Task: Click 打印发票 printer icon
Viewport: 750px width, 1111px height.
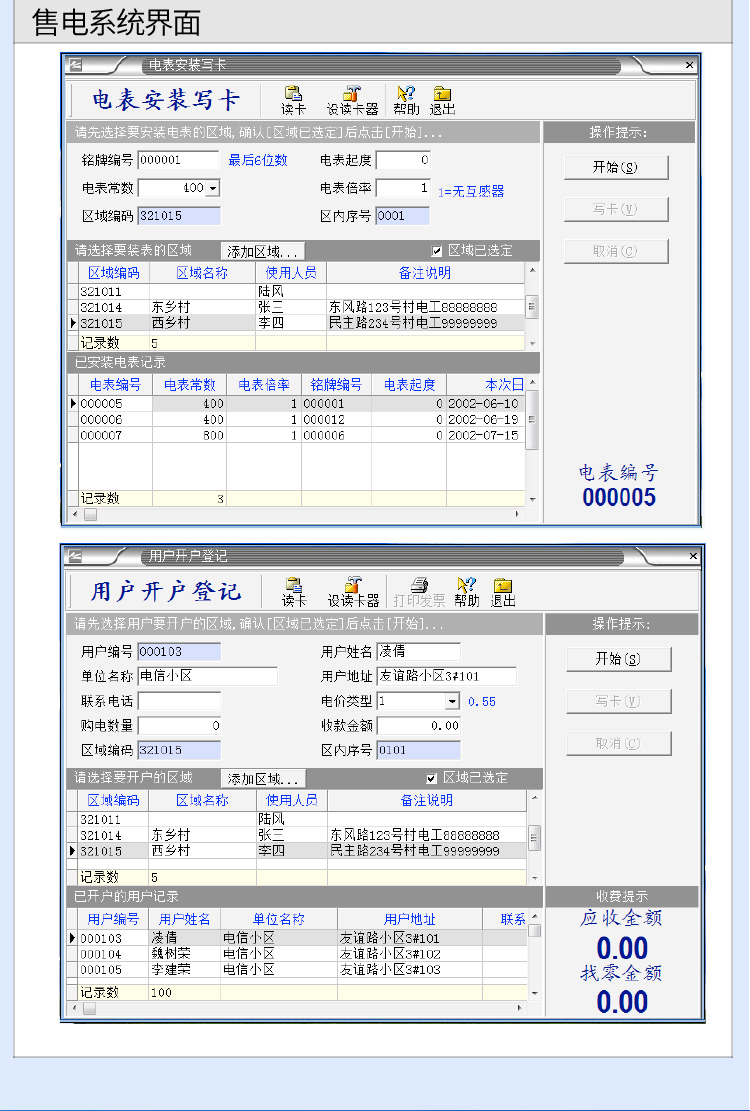Action: click(419, 587)
